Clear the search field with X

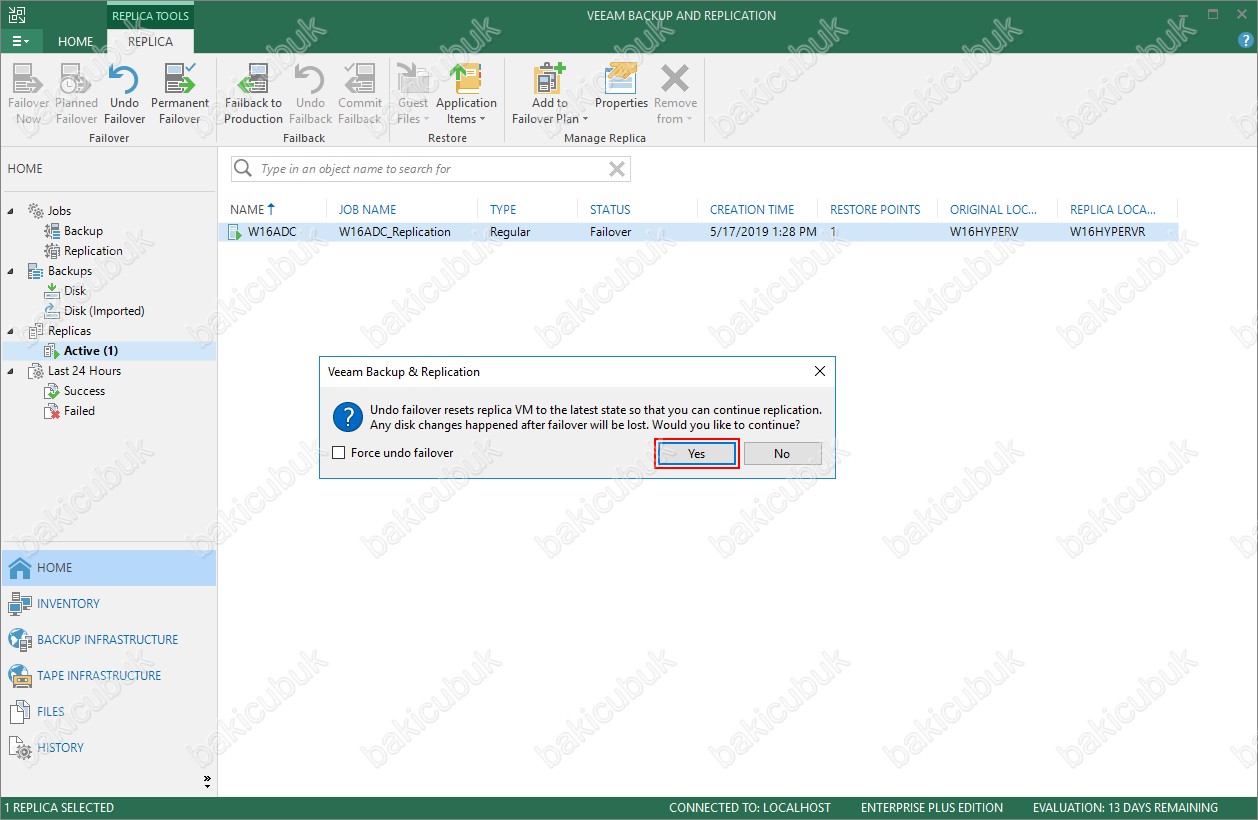coord(617,169)
